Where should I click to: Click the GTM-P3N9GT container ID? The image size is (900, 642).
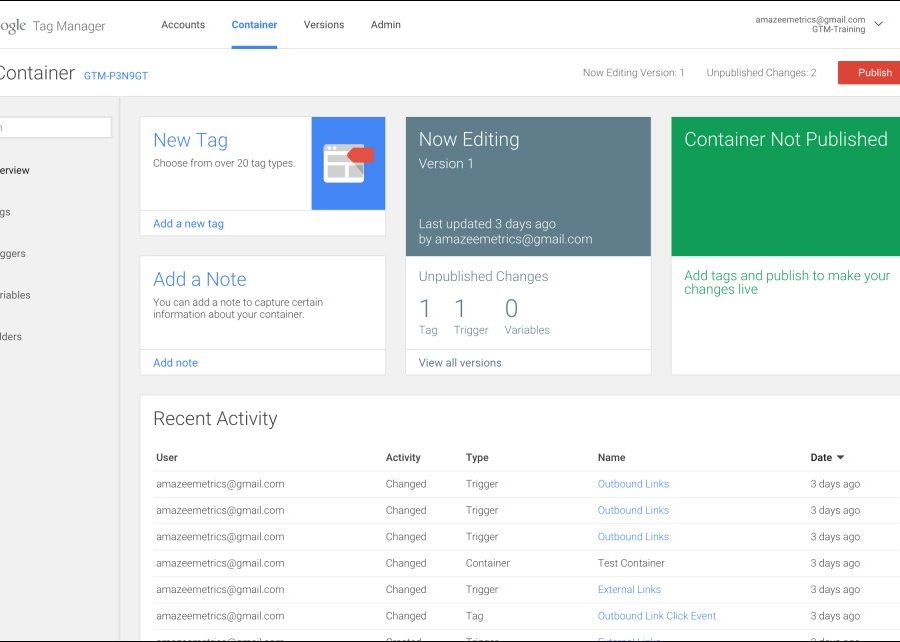click(116, 76)
